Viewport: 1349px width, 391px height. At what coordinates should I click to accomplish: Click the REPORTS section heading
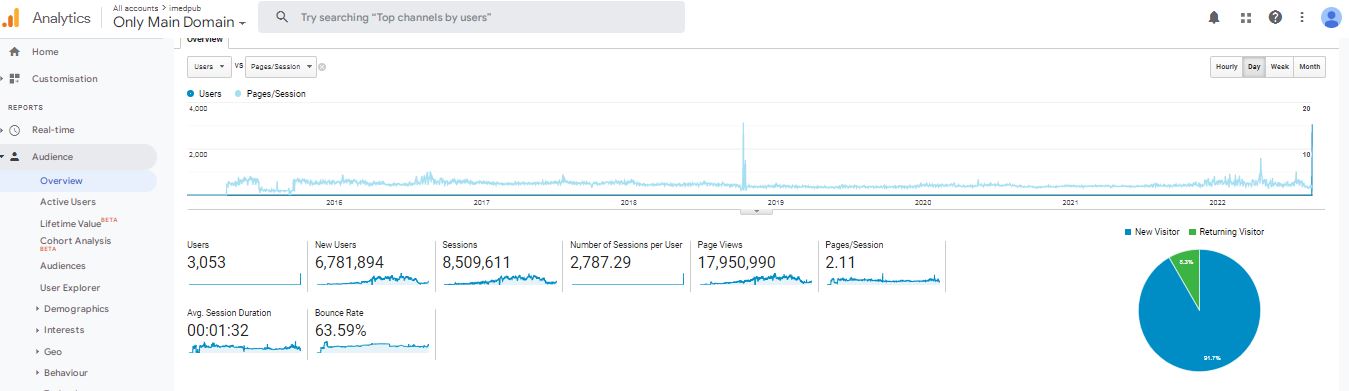pyautogui.click(x=26, y=107)
